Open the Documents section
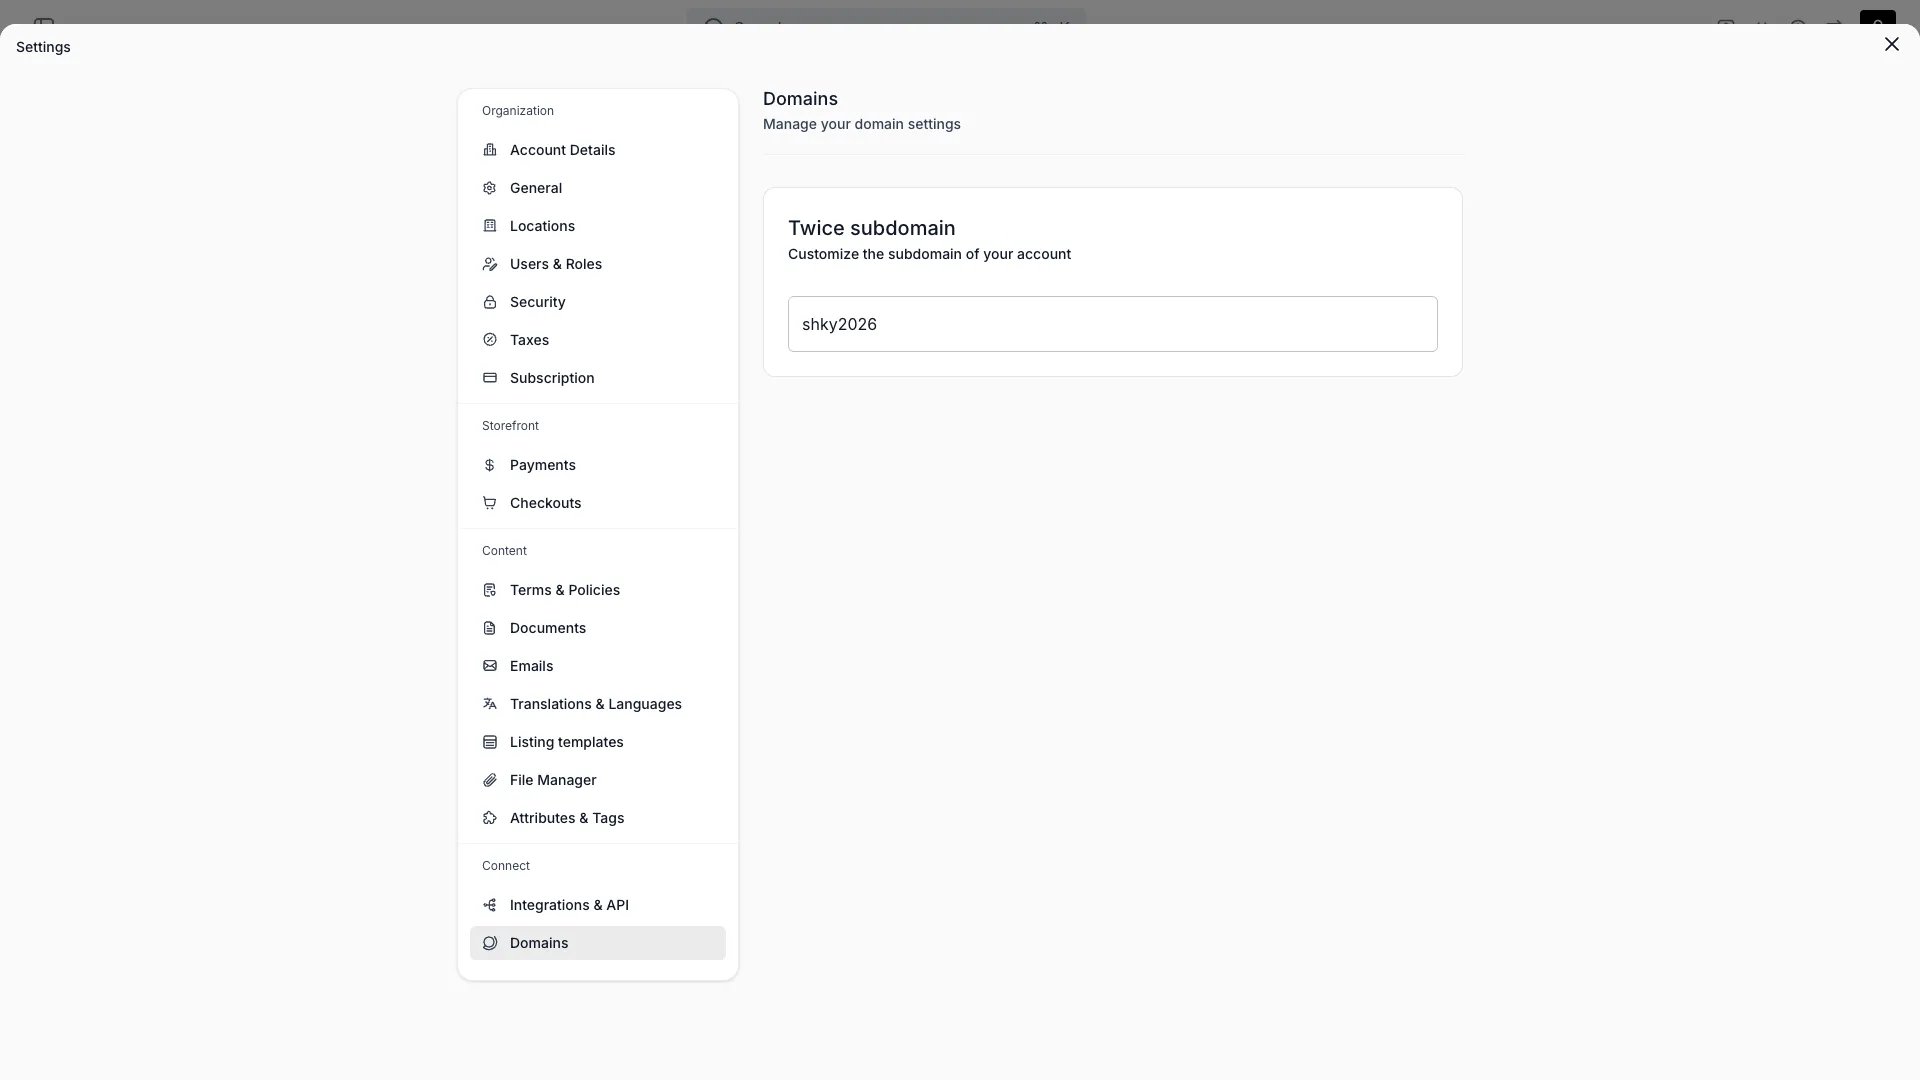 (x=598, y=628)
